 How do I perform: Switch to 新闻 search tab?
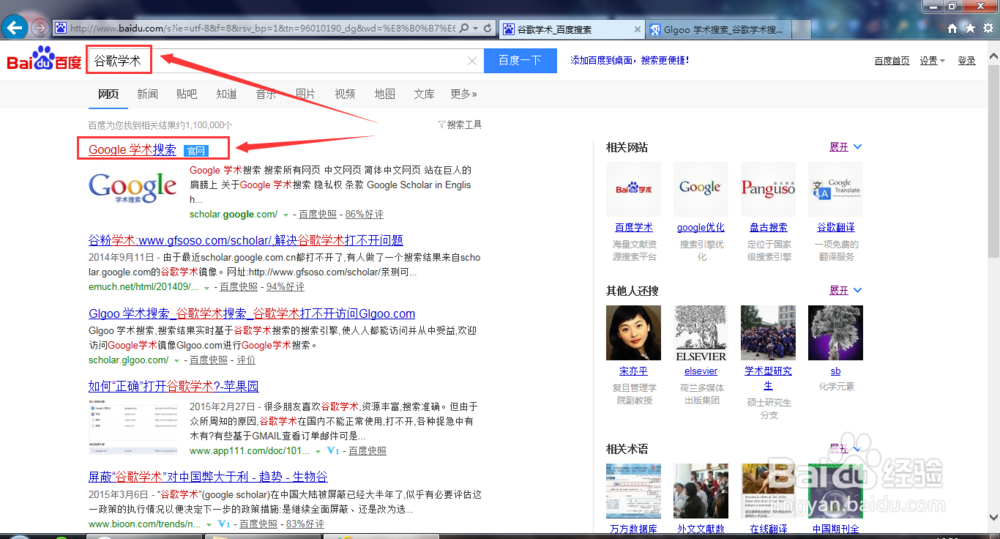click(147, 94)
